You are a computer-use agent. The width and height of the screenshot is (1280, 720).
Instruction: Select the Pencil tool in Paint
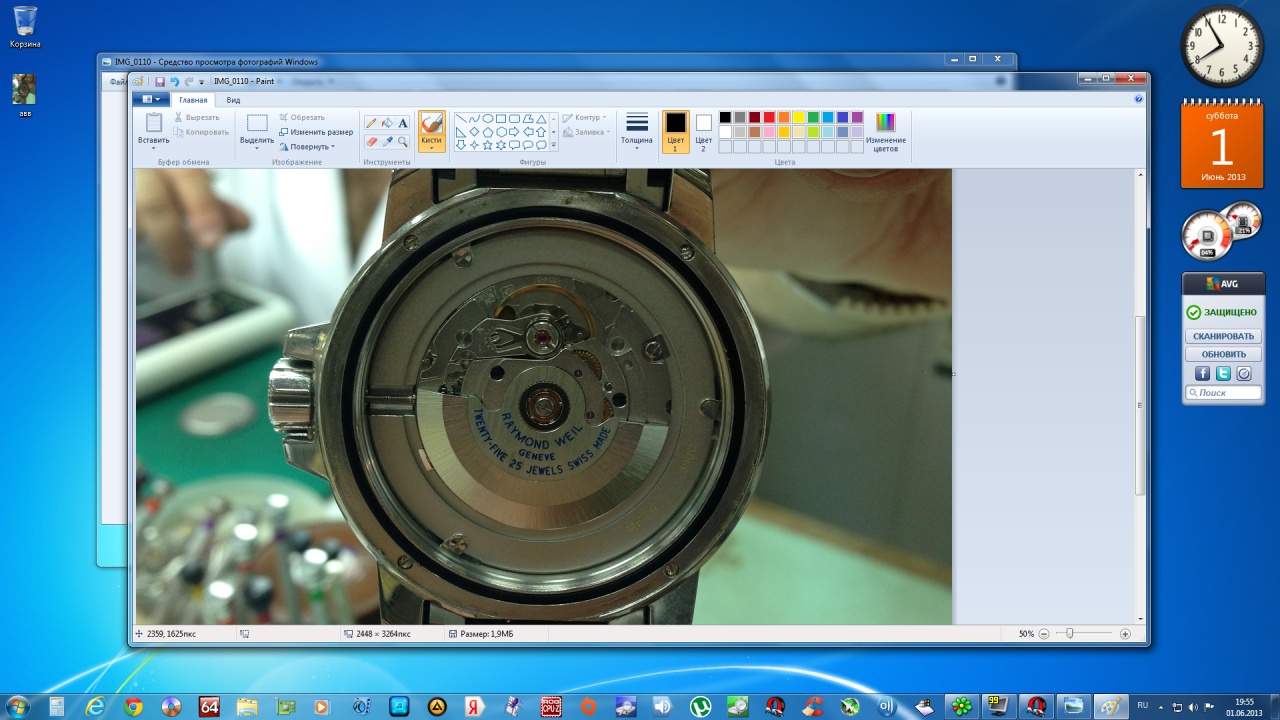coord(371,123)
